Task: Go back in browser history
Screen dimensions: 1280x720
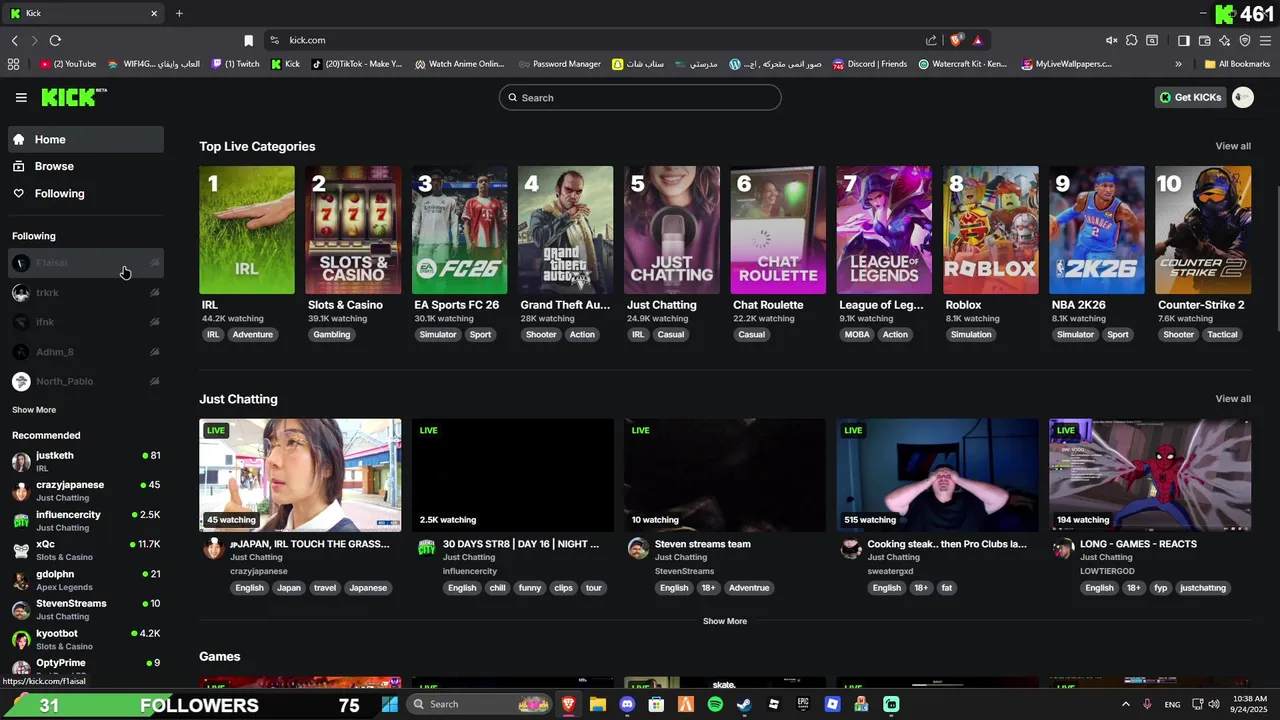Action: click(14, 40)
